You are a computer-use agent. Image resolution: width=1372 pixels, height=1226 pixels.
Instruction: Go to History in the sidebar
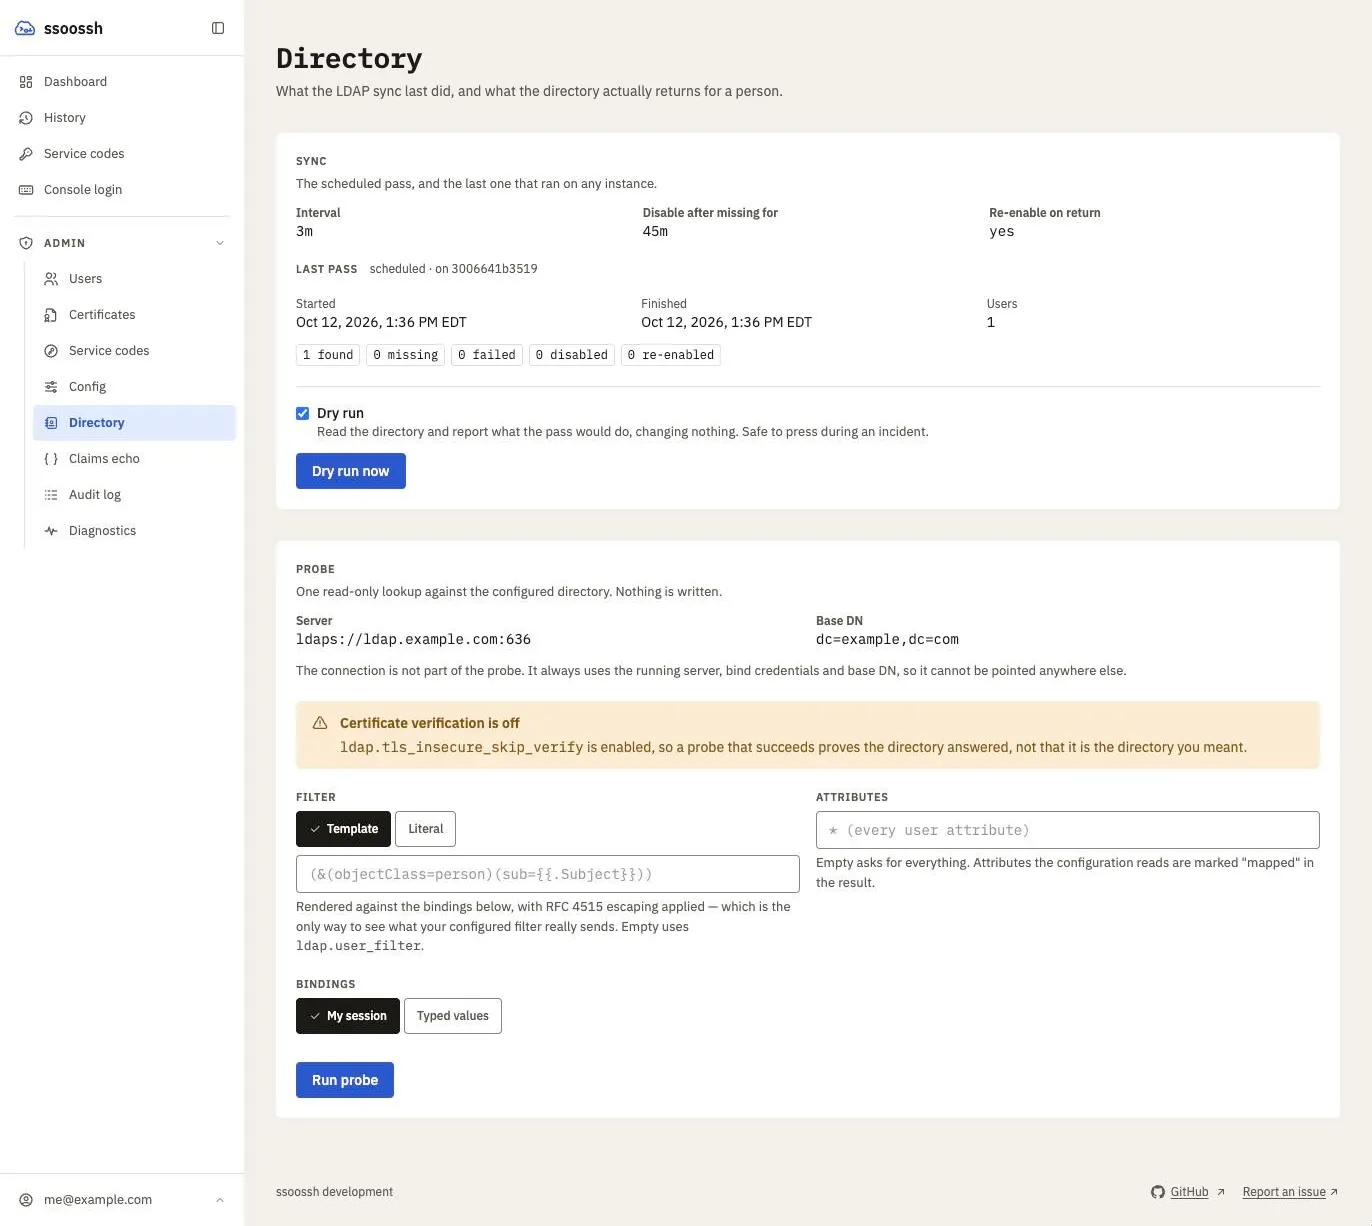coord(122,118)
